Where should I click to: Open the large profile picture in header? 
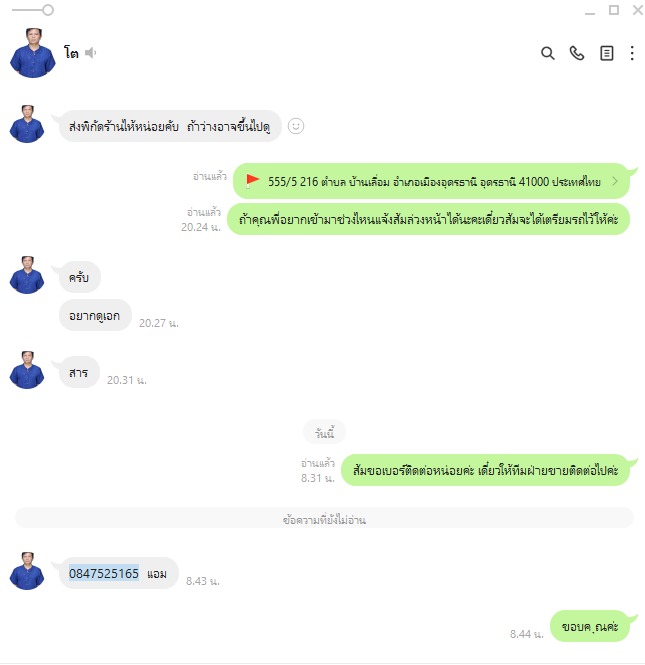point(33,53)
